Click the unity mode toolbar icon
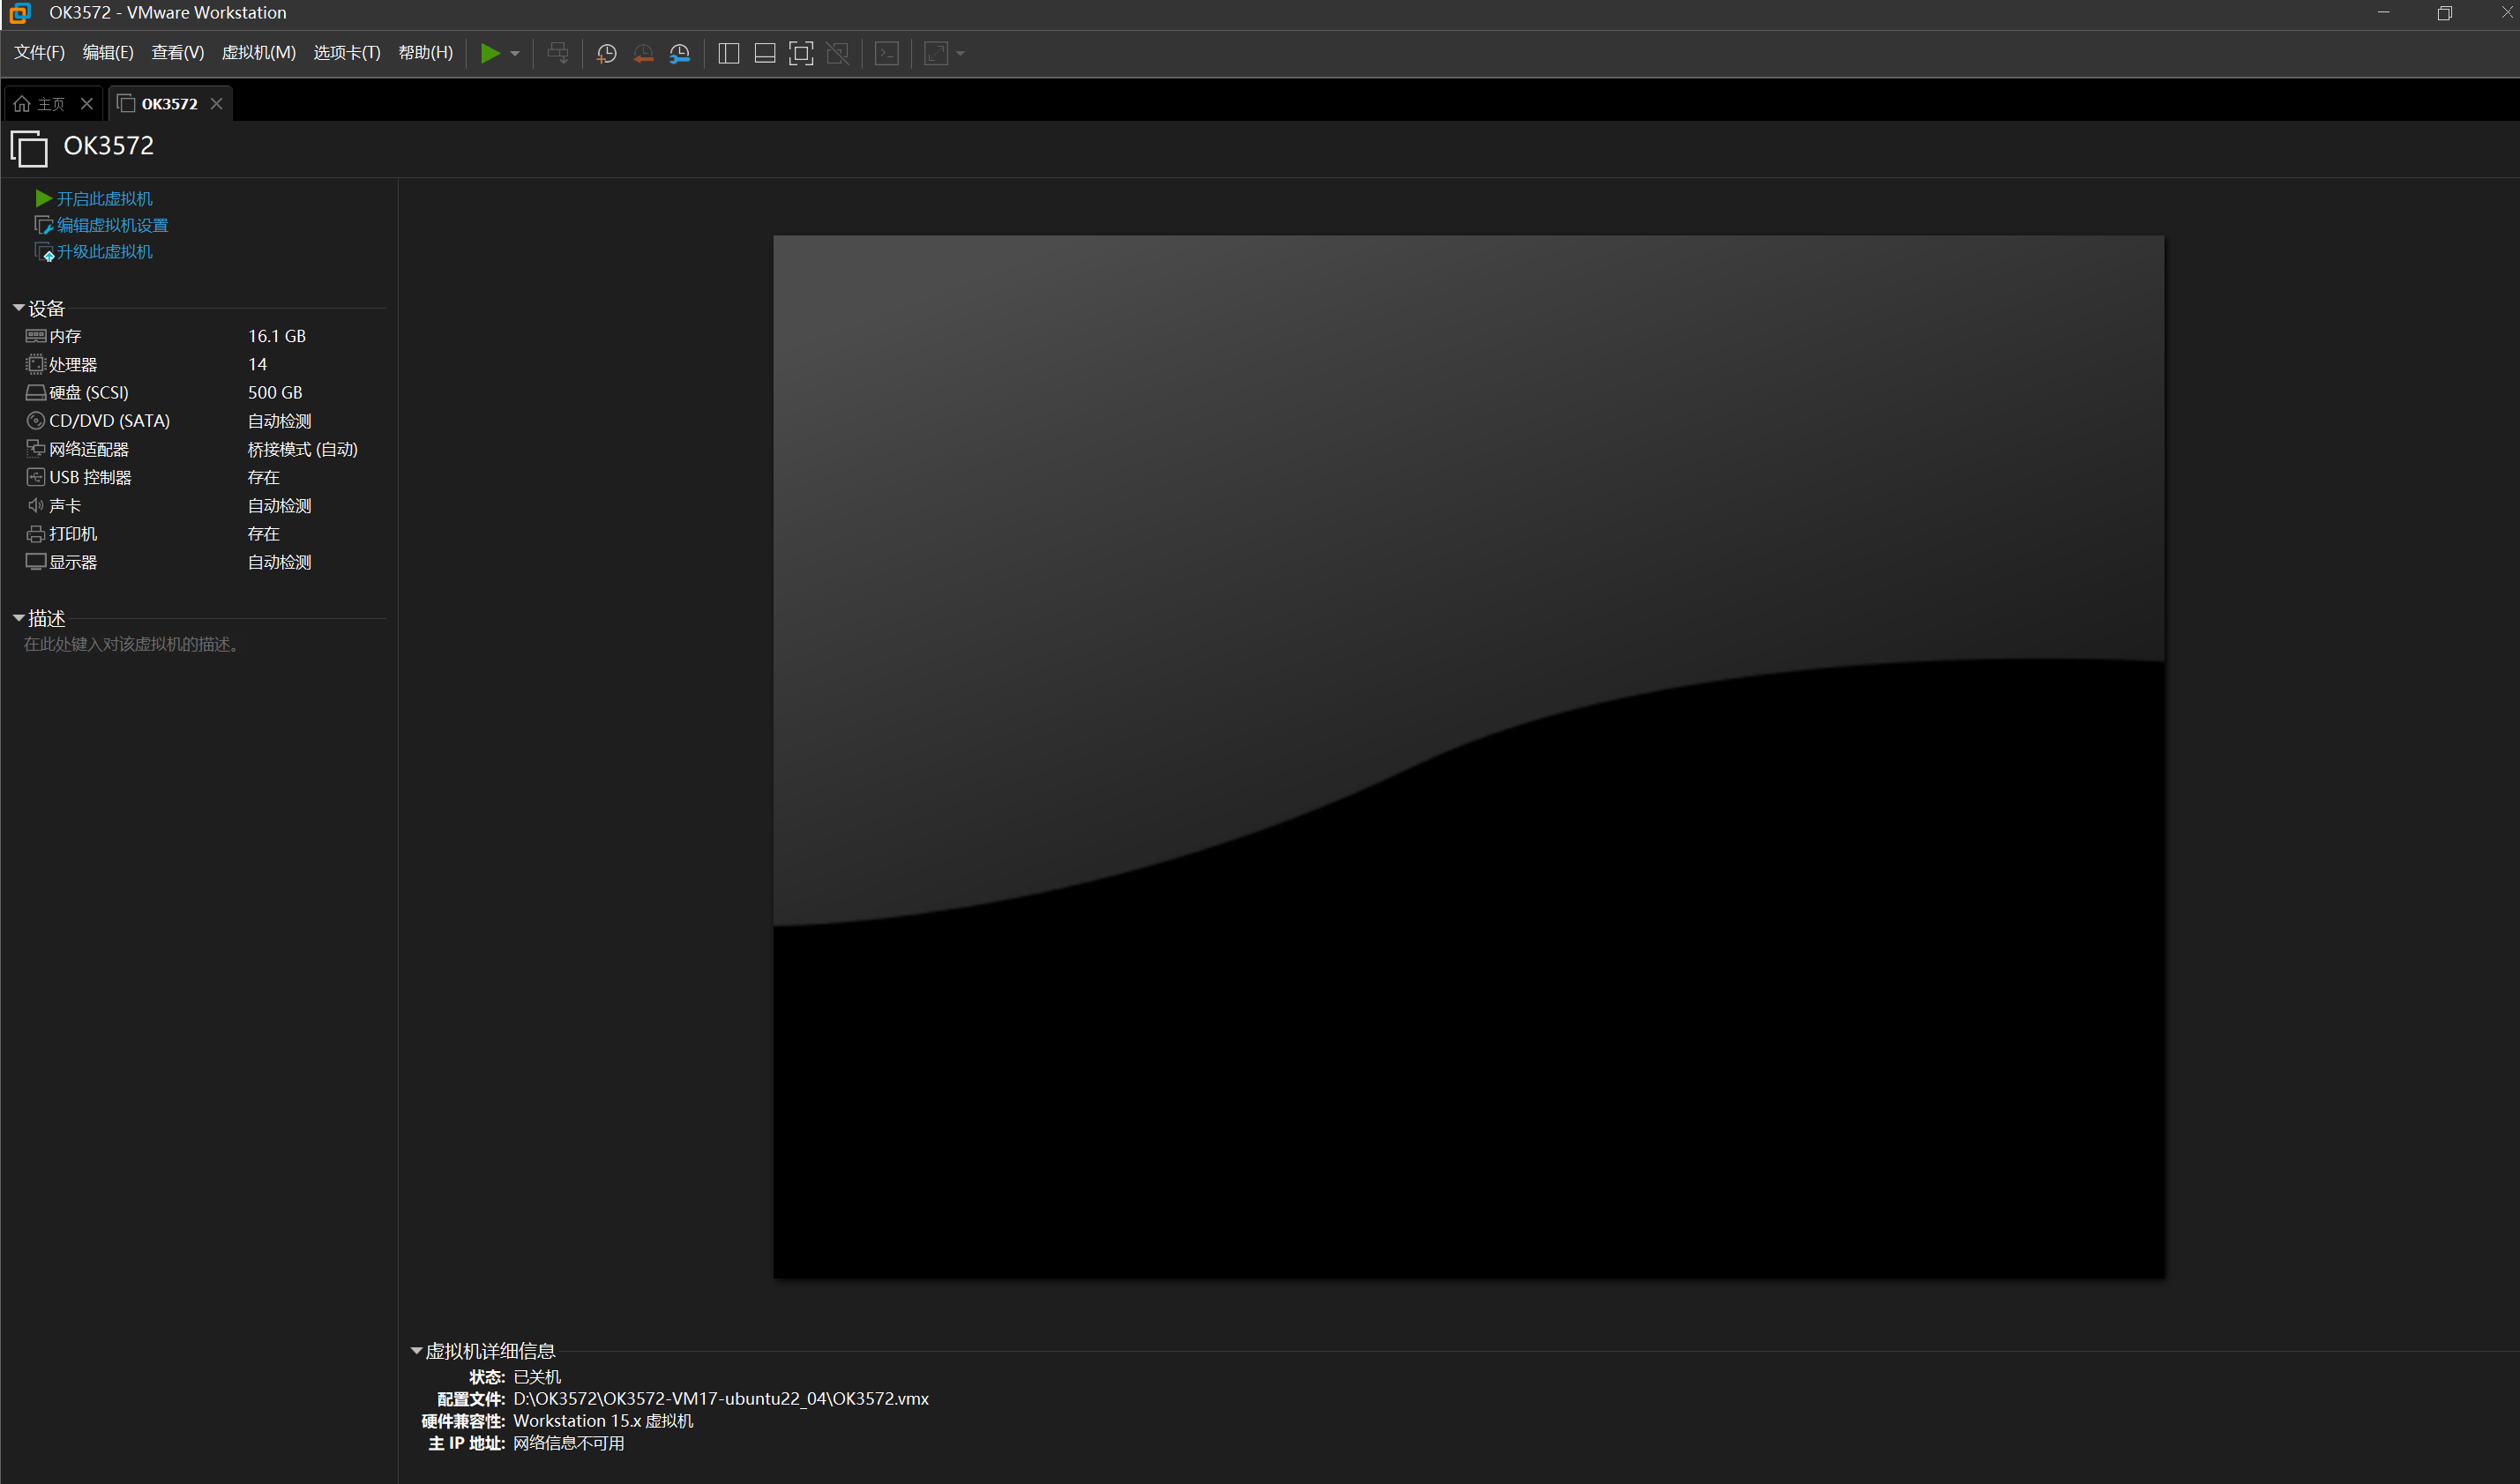Viewport: 2520px width, 1484px height. [x=838, y=53]
